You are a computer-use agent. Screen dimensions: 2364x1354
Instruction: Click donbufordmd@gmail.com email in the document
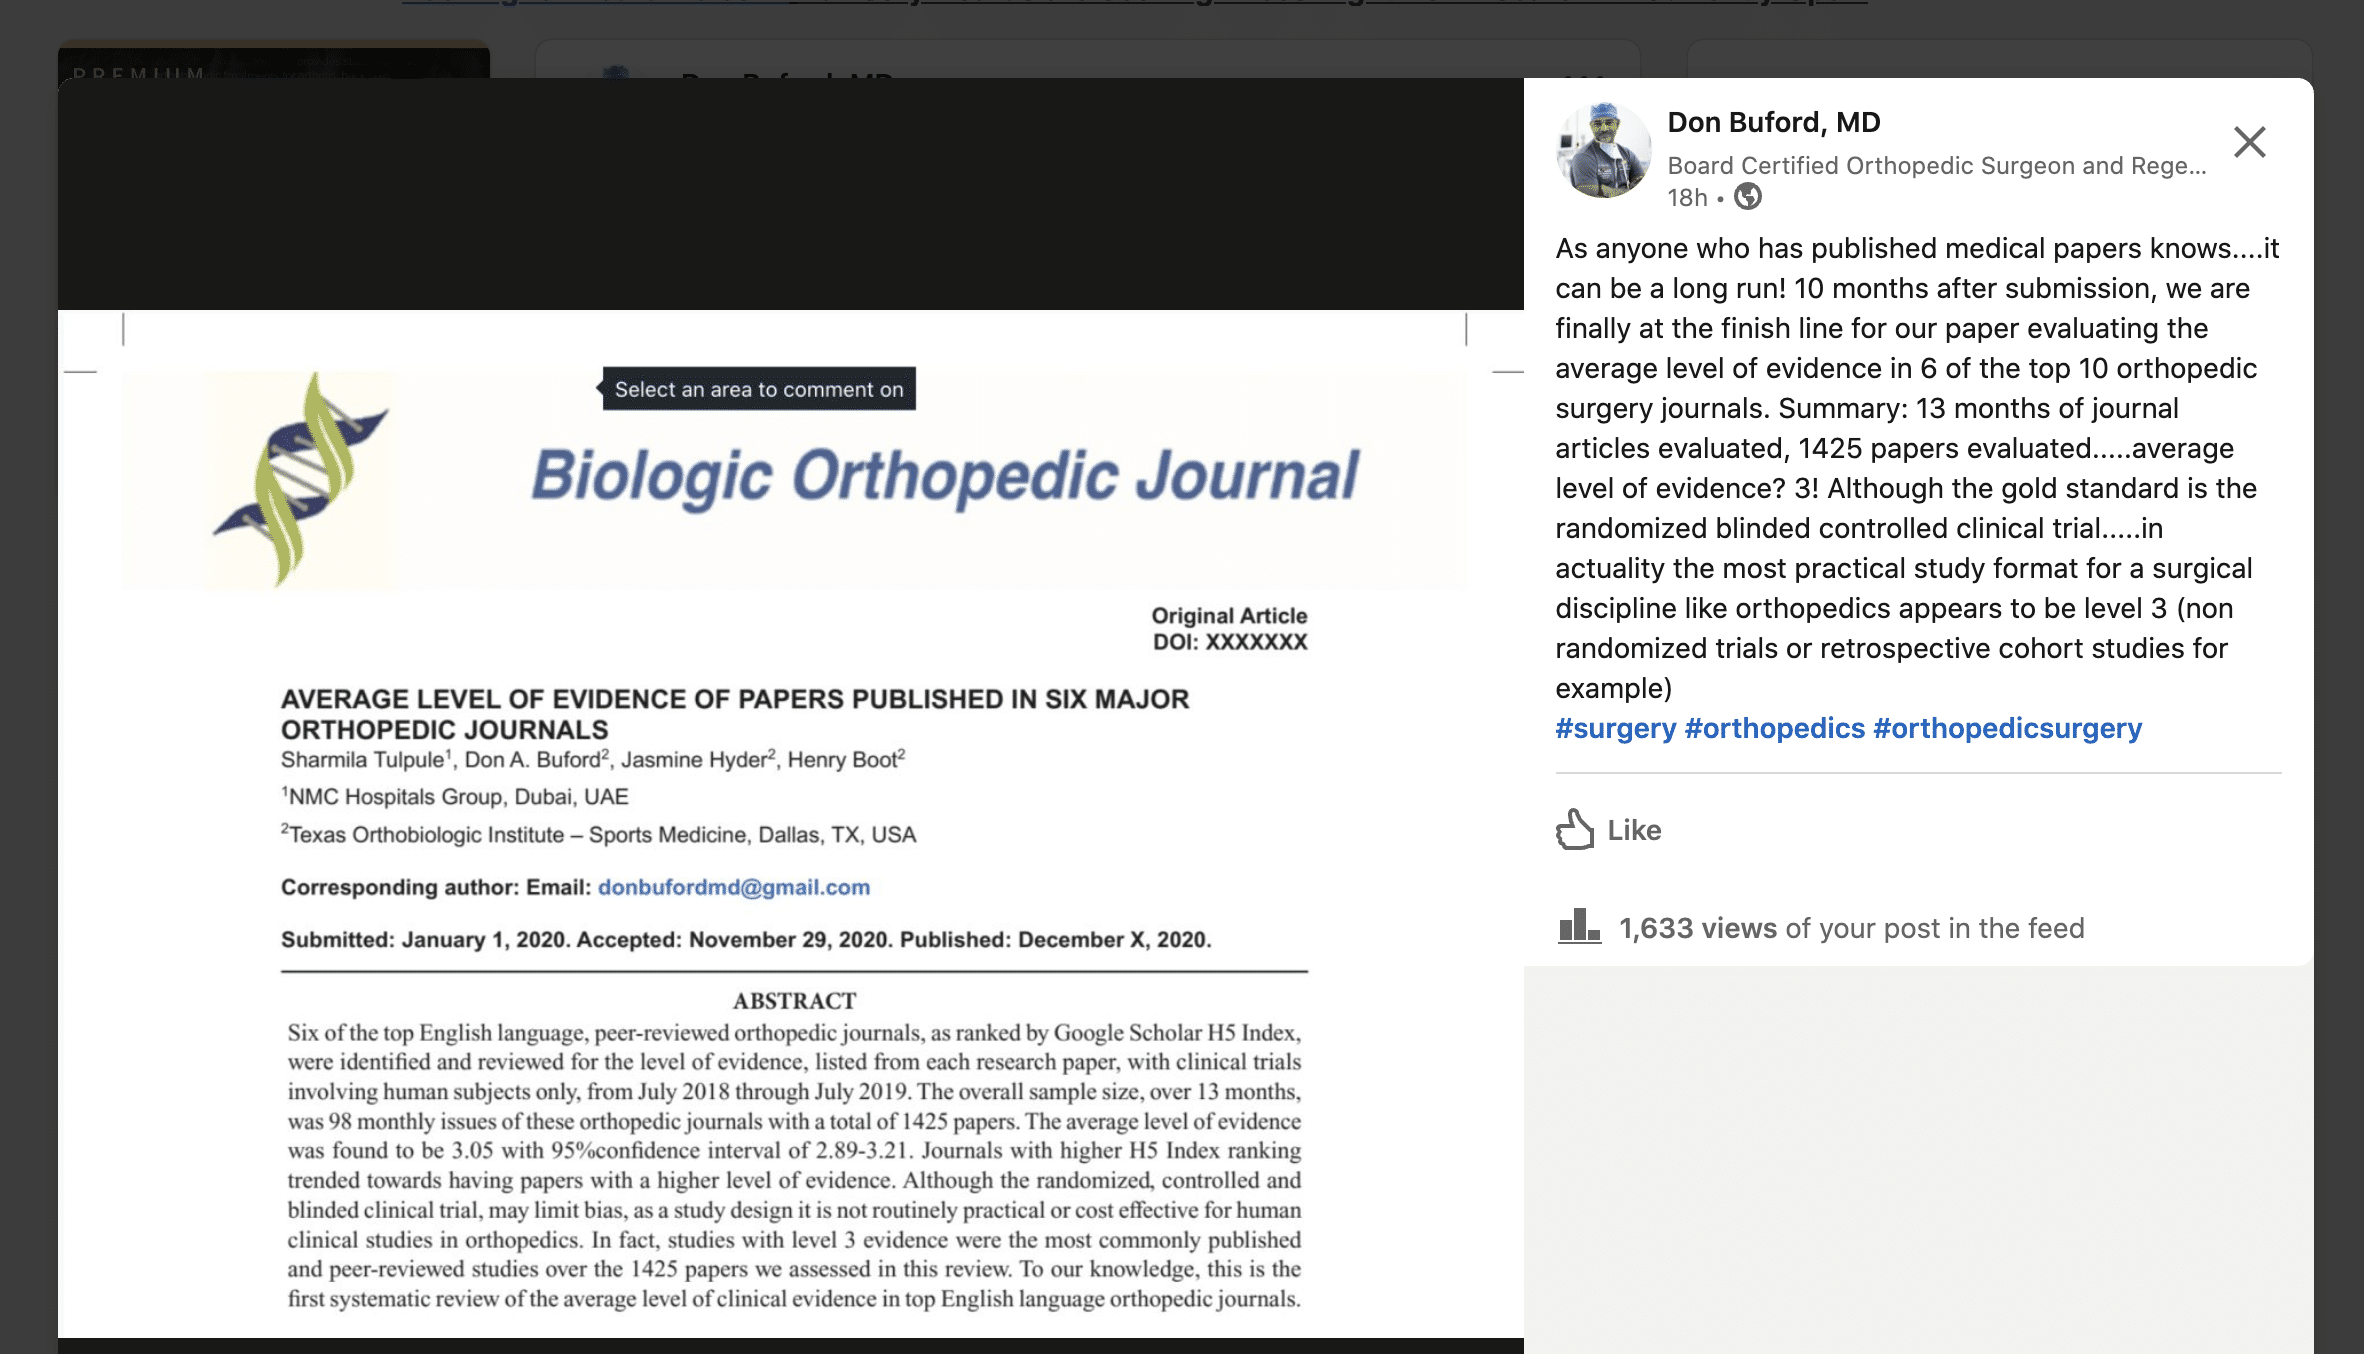(x=733, y=887)
